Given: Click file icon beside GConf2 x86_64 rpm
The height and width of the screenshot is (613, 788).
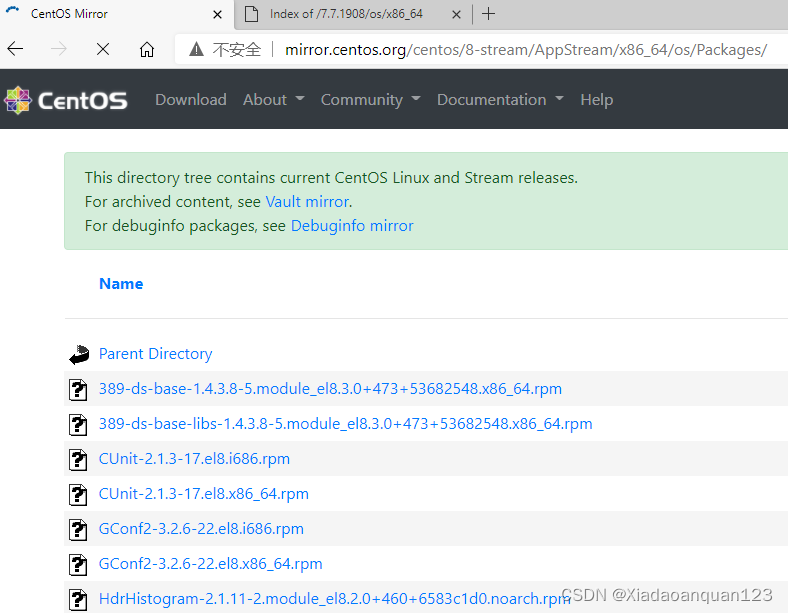Looking at the screenshot, I should 78,565.
